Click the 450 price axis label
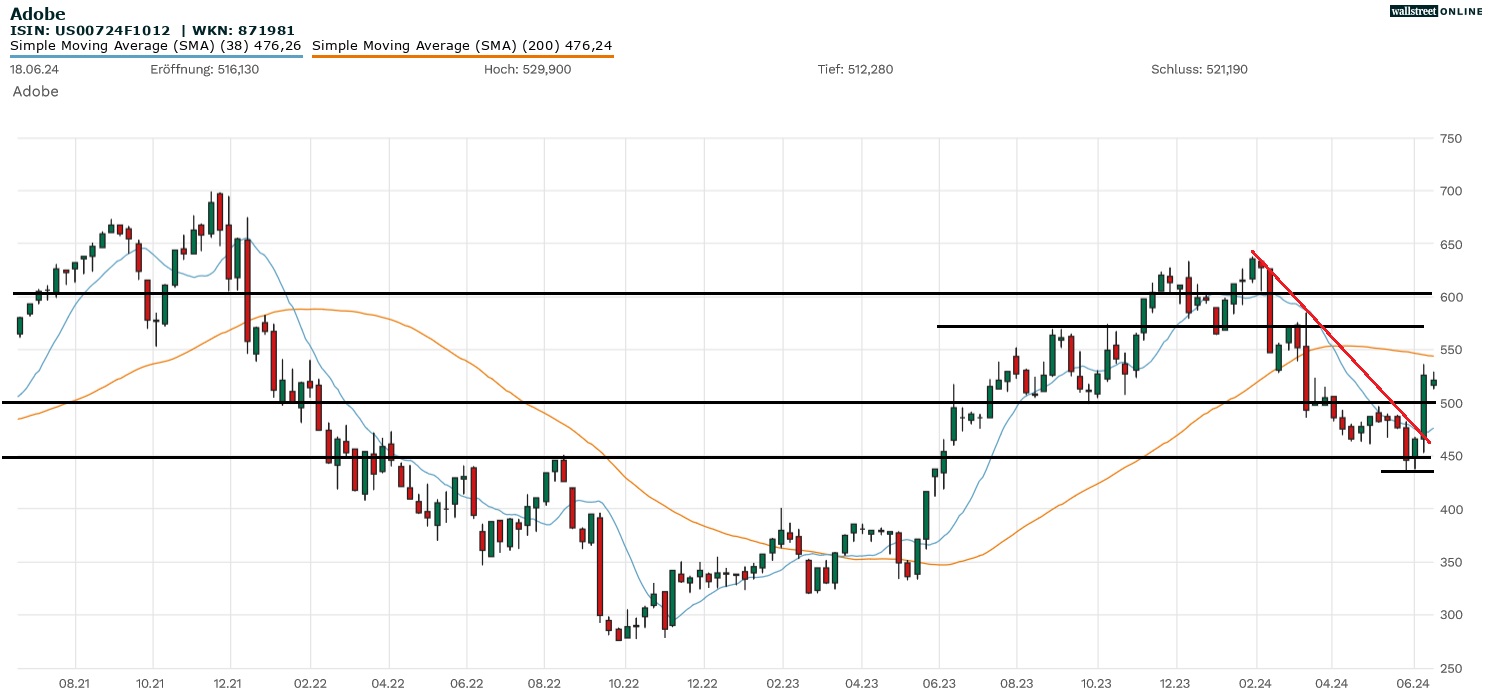Image resolution: width=1490 pixels, height=689 pixels. [x=1449, y=456]
